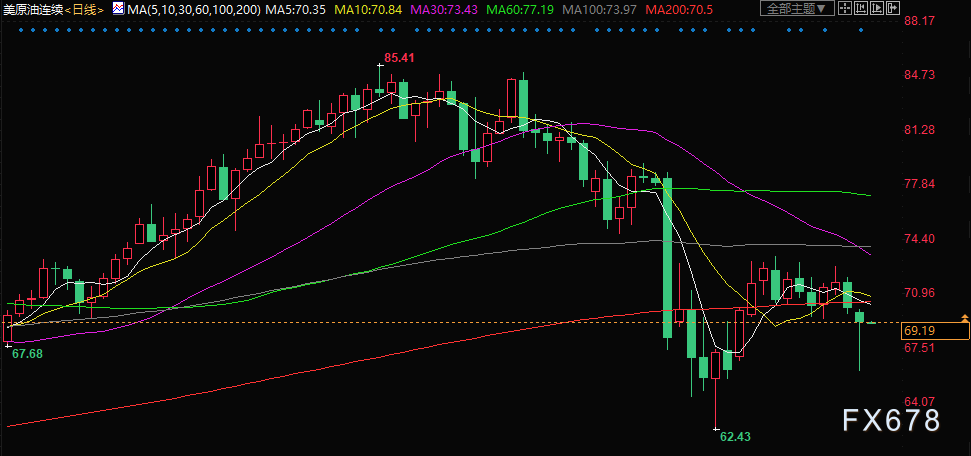Screen dimensions: 971x456
Task: Open MA(5,10,30,60,100,200) indicator parameters
Action: [194, 9]
